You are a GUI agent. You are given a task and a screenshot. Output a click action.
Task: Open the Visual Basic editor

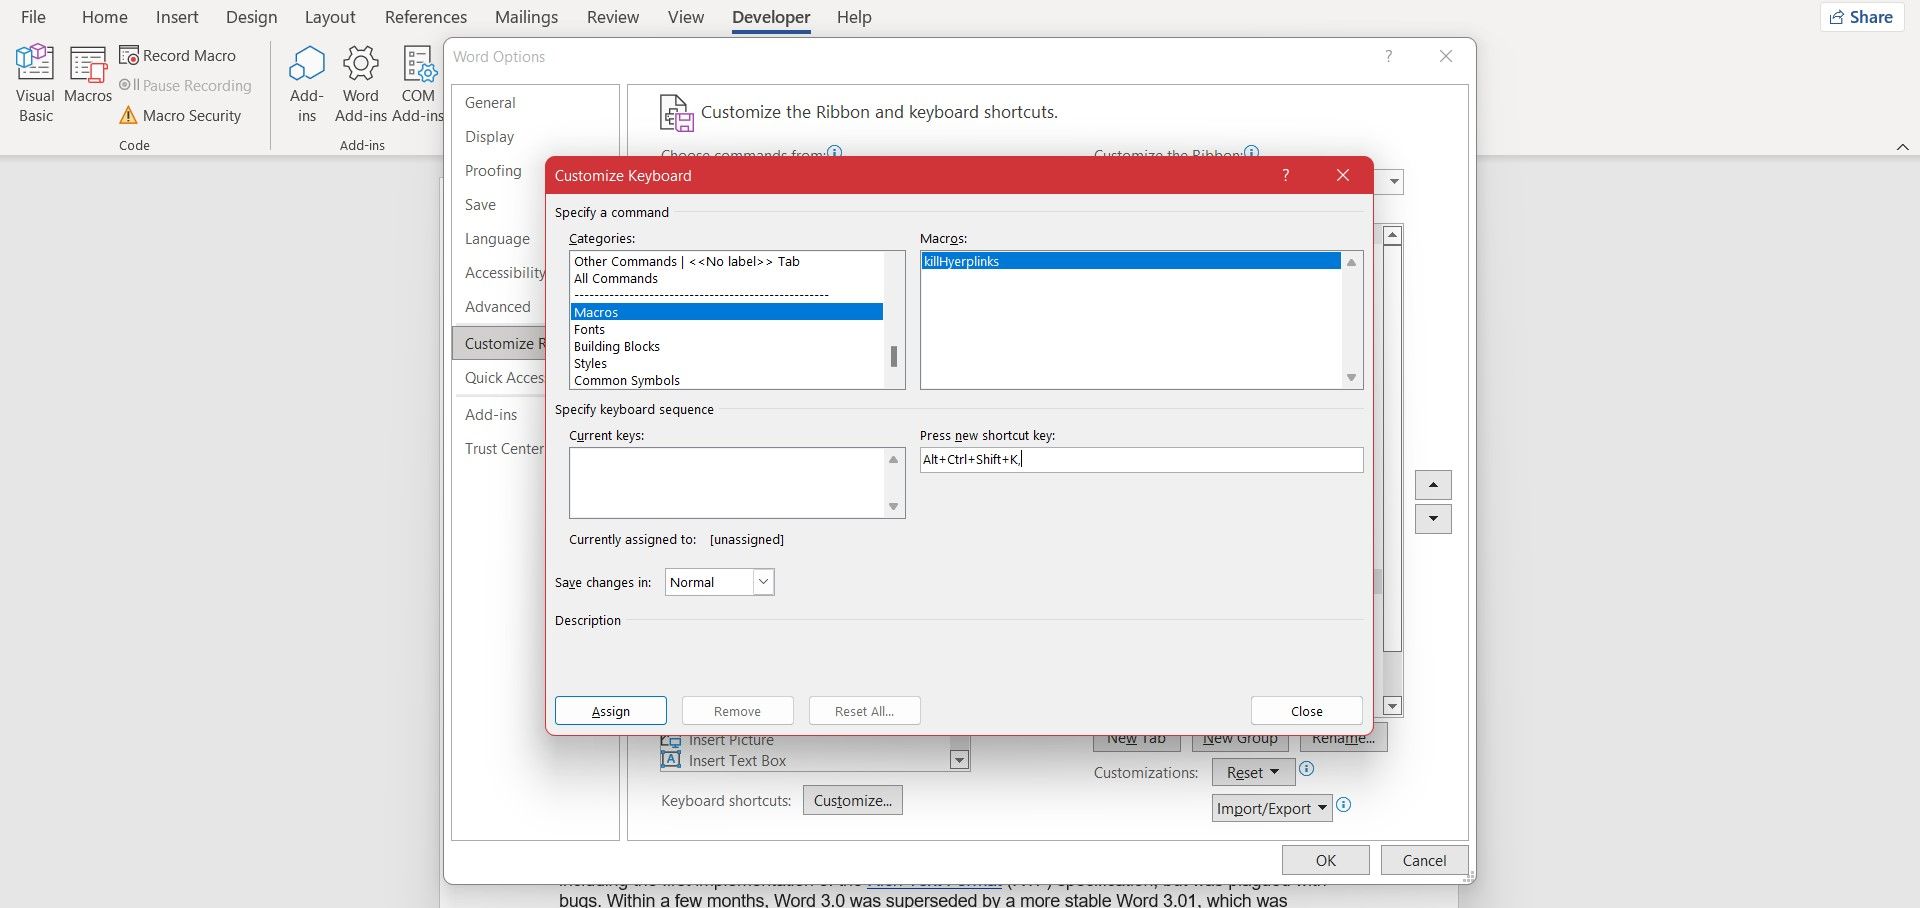35,84
